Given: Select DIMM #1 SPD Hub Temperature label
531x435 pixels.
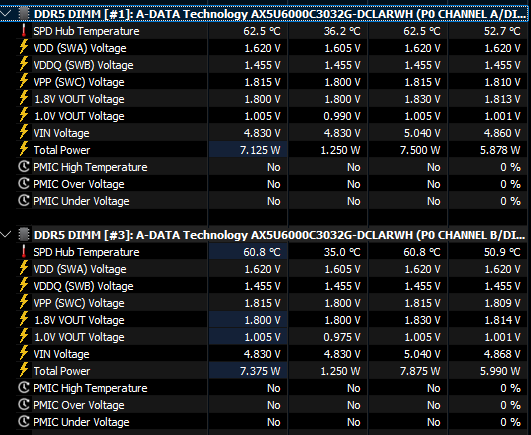Looking at the screenshot, I should click(86, 31).
